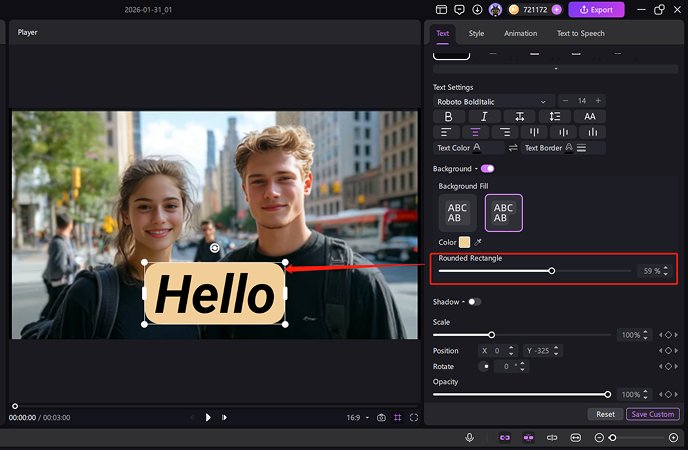
Task: Open the Roboto BoldItalic font dropdown
Action: [494, 101]
